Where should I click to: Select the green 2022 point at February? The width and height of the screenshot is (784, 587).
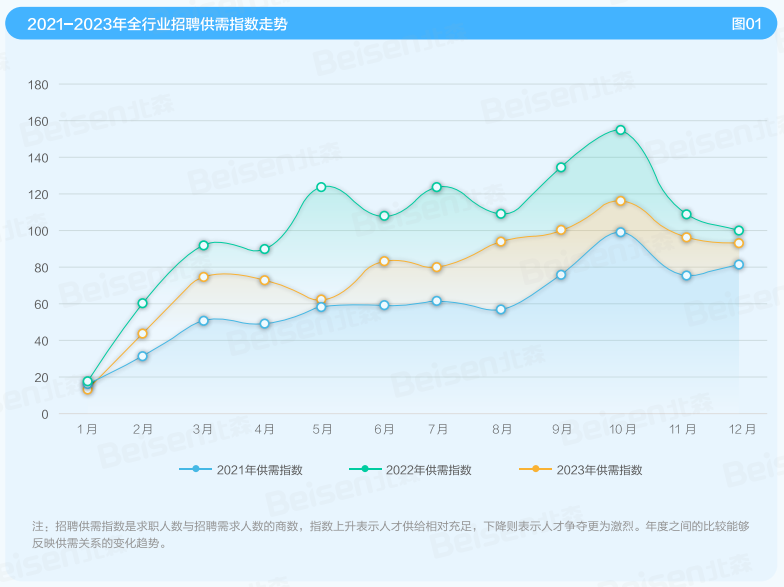click(143, 303)
